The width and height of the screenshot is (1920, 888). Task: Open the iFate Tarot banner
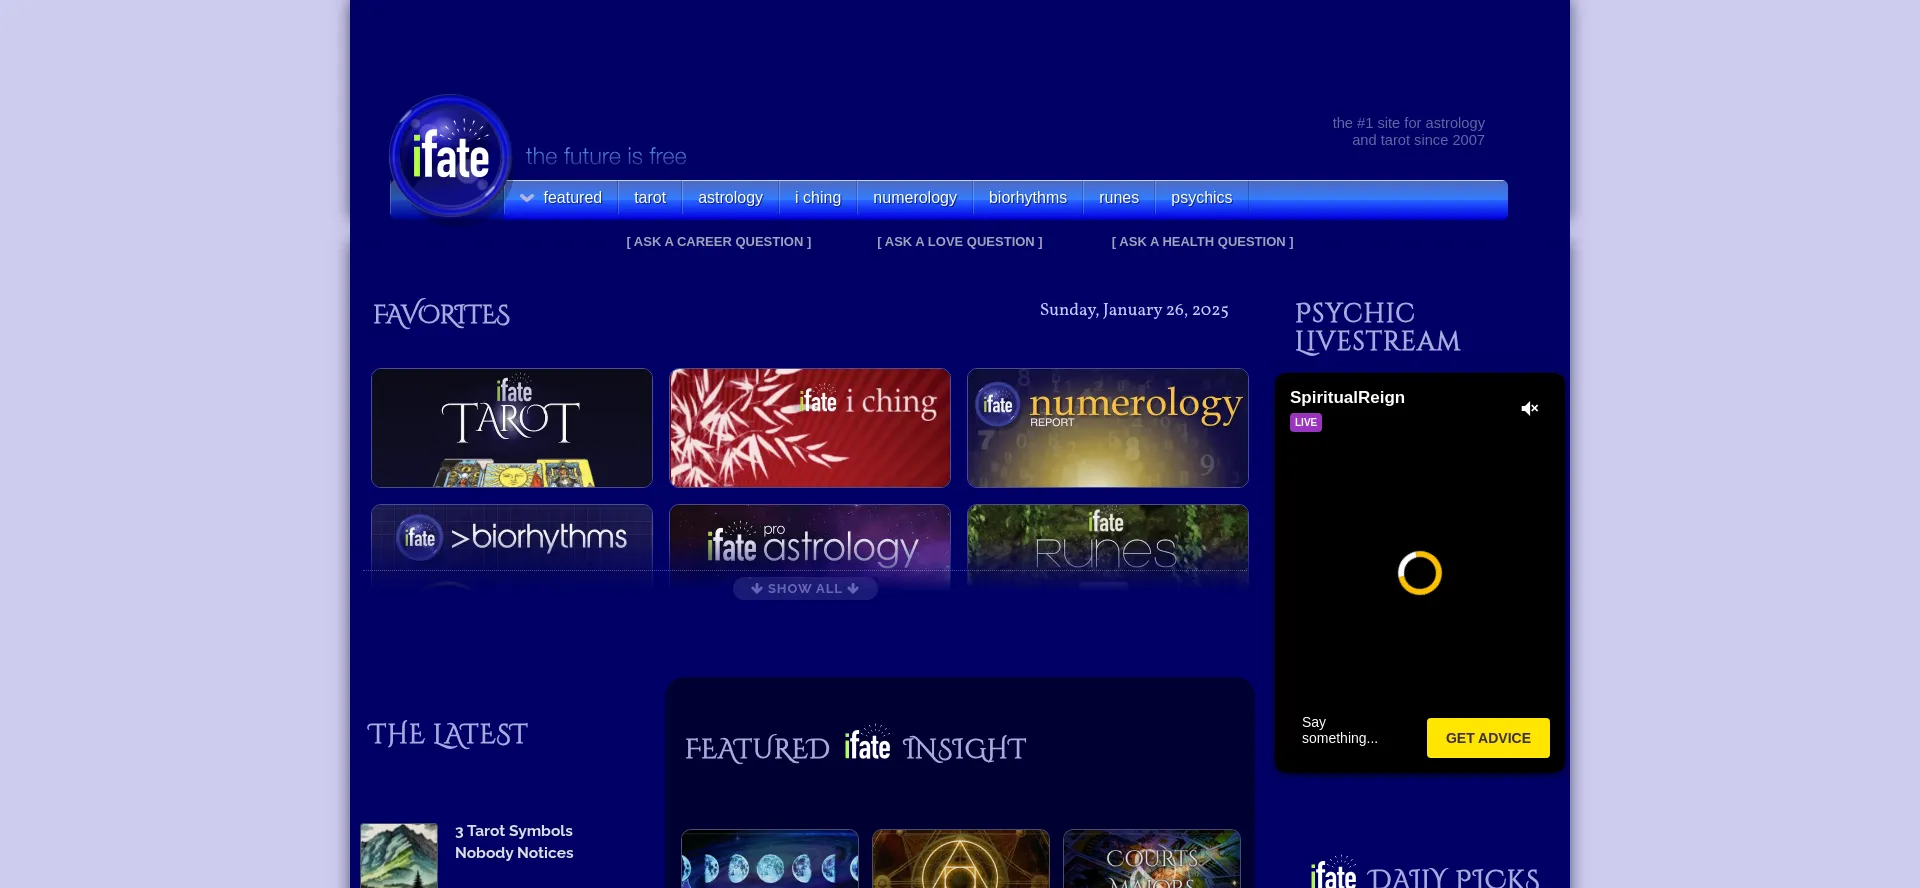(511, 428)
